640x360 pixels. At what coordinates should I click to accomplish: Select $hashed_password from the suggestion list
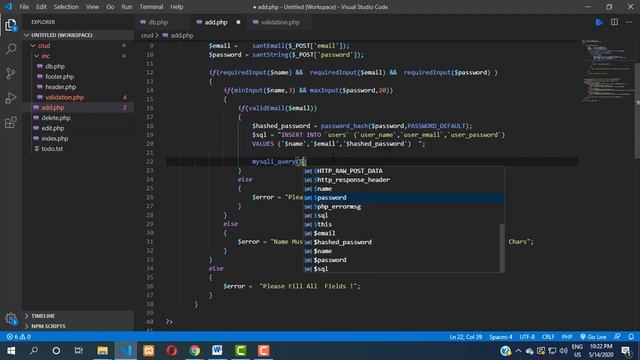(402, 242)
